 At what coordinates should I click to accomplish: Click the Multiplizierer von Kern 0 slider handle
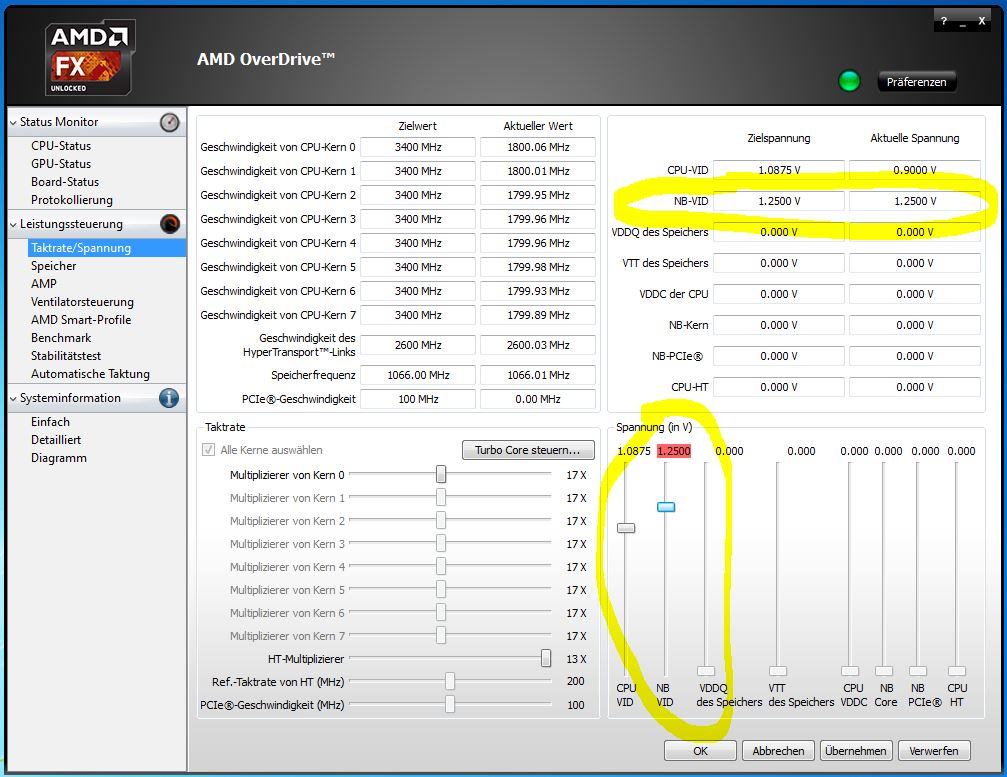(x=441, y=475)
